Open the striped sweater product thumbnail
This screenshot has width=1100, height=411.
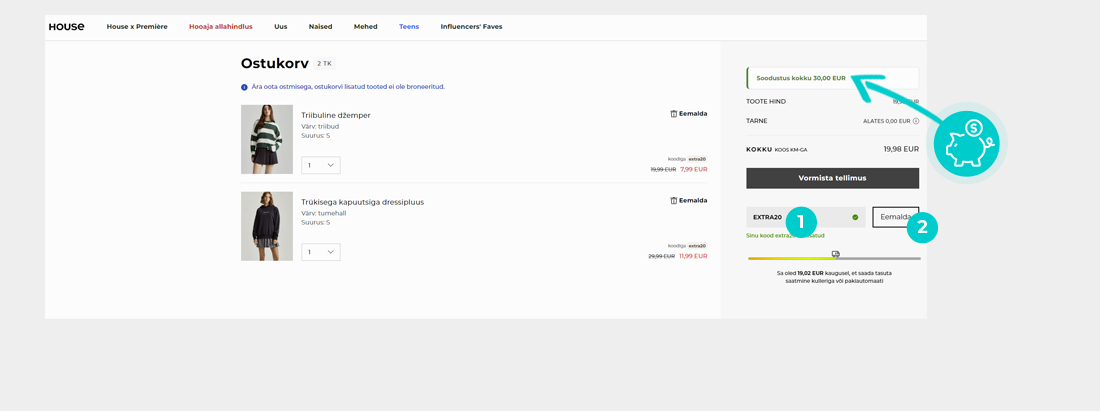pos(267,139)
